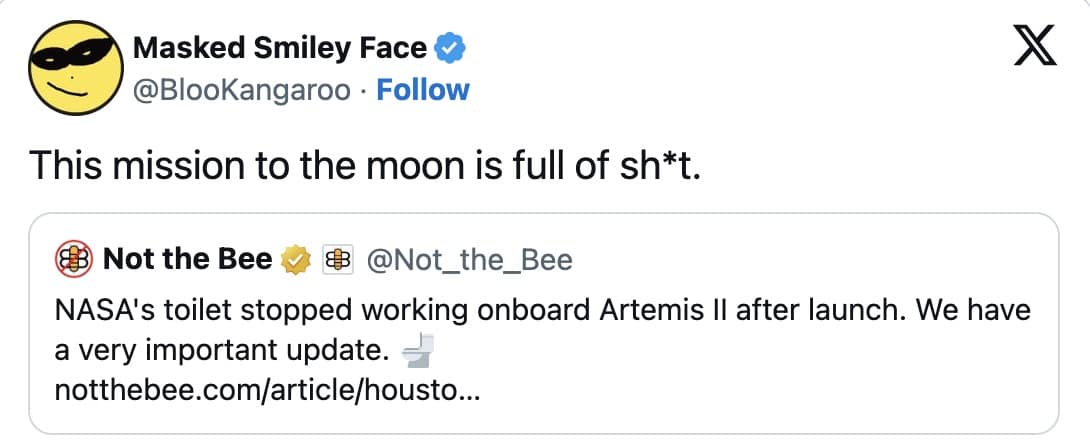The image size is (1090, 440).
Task: Click the gold verified badge
Action: point(293,260)
